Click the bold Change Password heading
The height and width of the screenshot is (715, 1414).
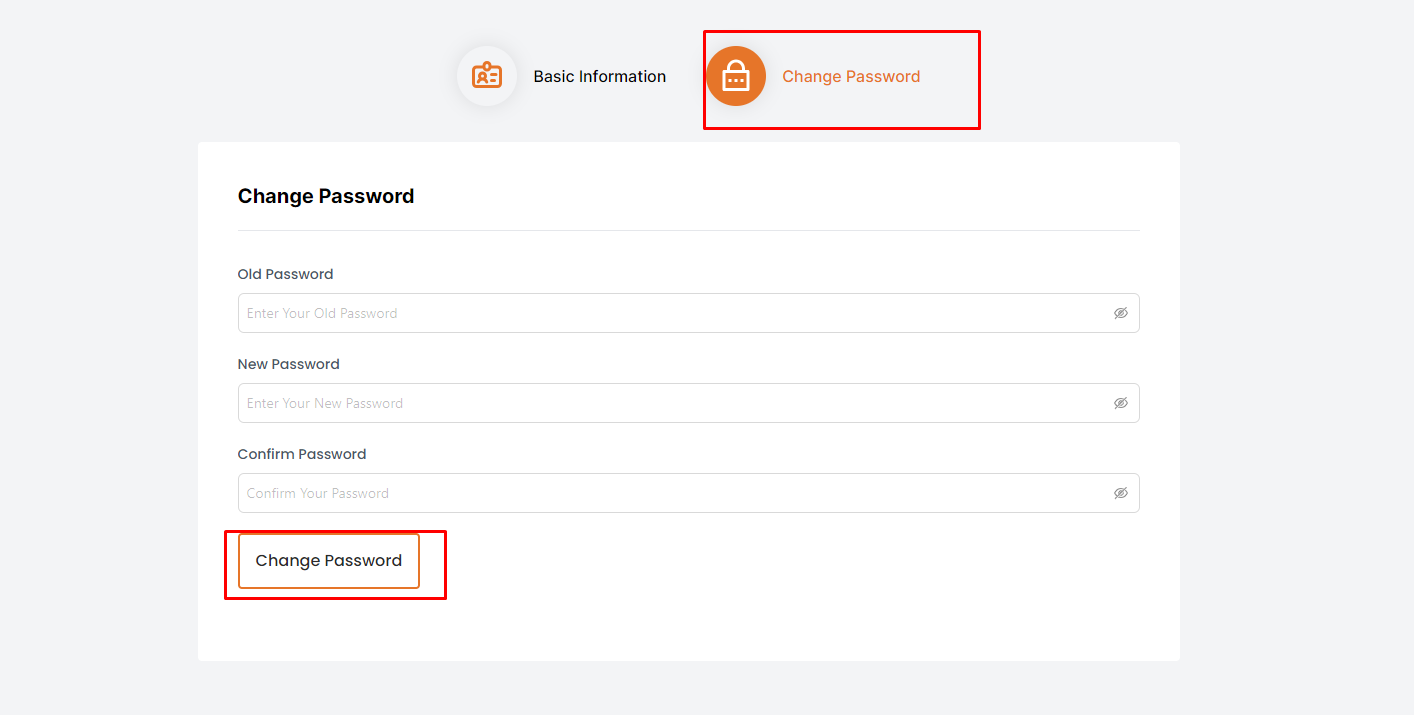pos(325,196)
